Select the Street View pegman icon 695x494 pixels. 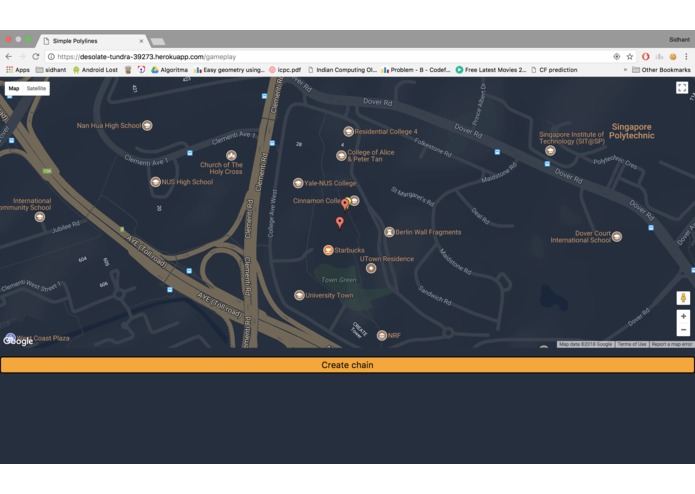tap(683, 298)
